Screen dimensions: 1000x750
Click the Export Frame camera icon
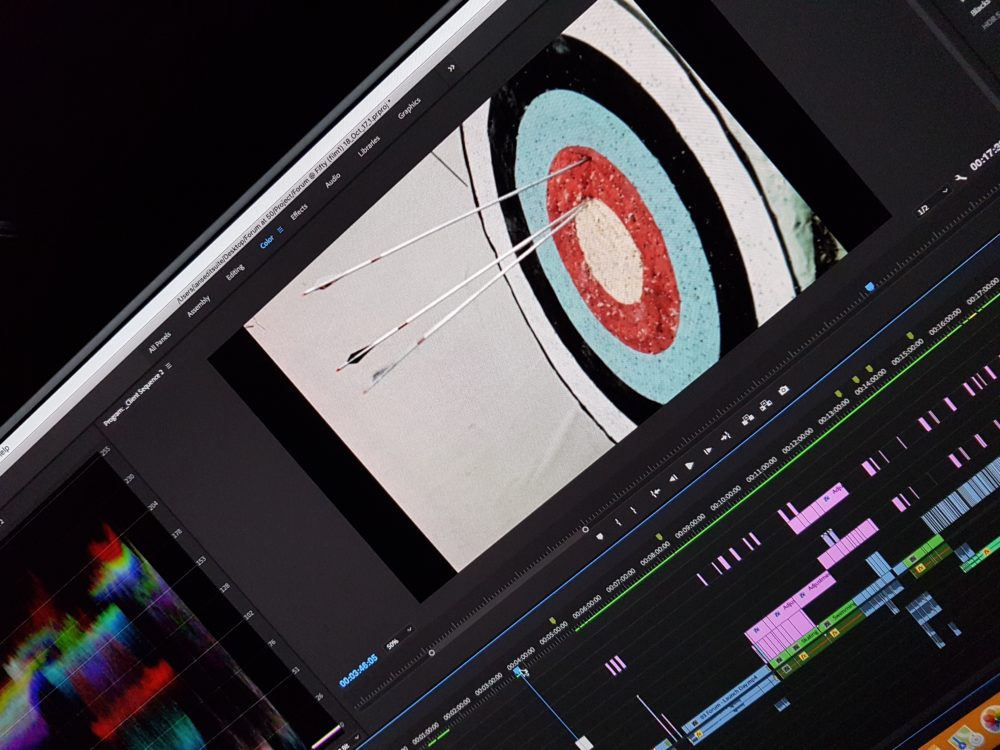point(784,390)
